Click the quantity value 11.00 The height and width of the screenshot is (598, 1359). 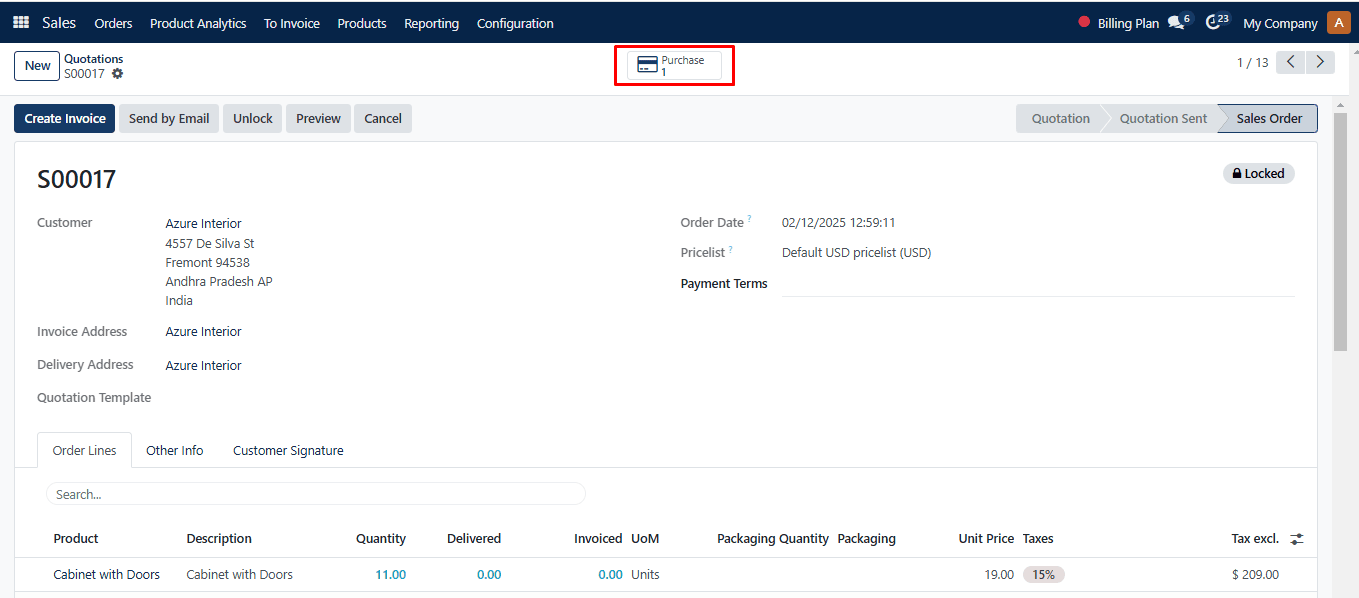tap(391, 575)
